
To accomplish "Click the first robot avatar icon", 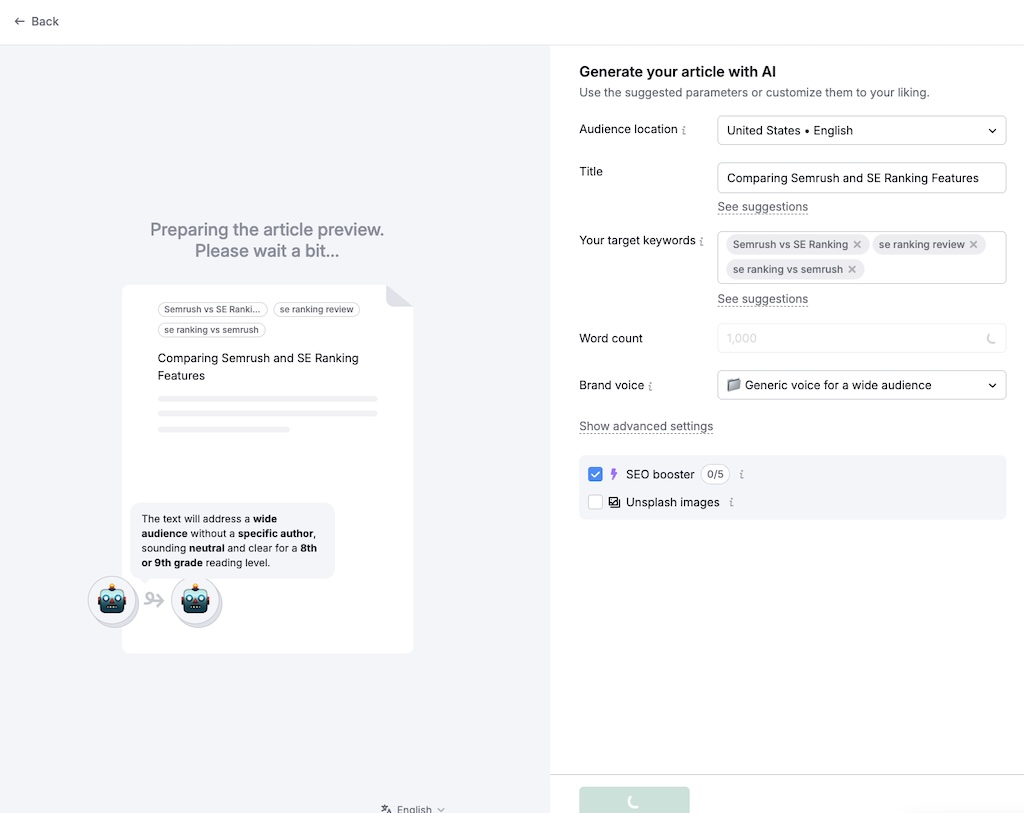I will pos(112,599).
